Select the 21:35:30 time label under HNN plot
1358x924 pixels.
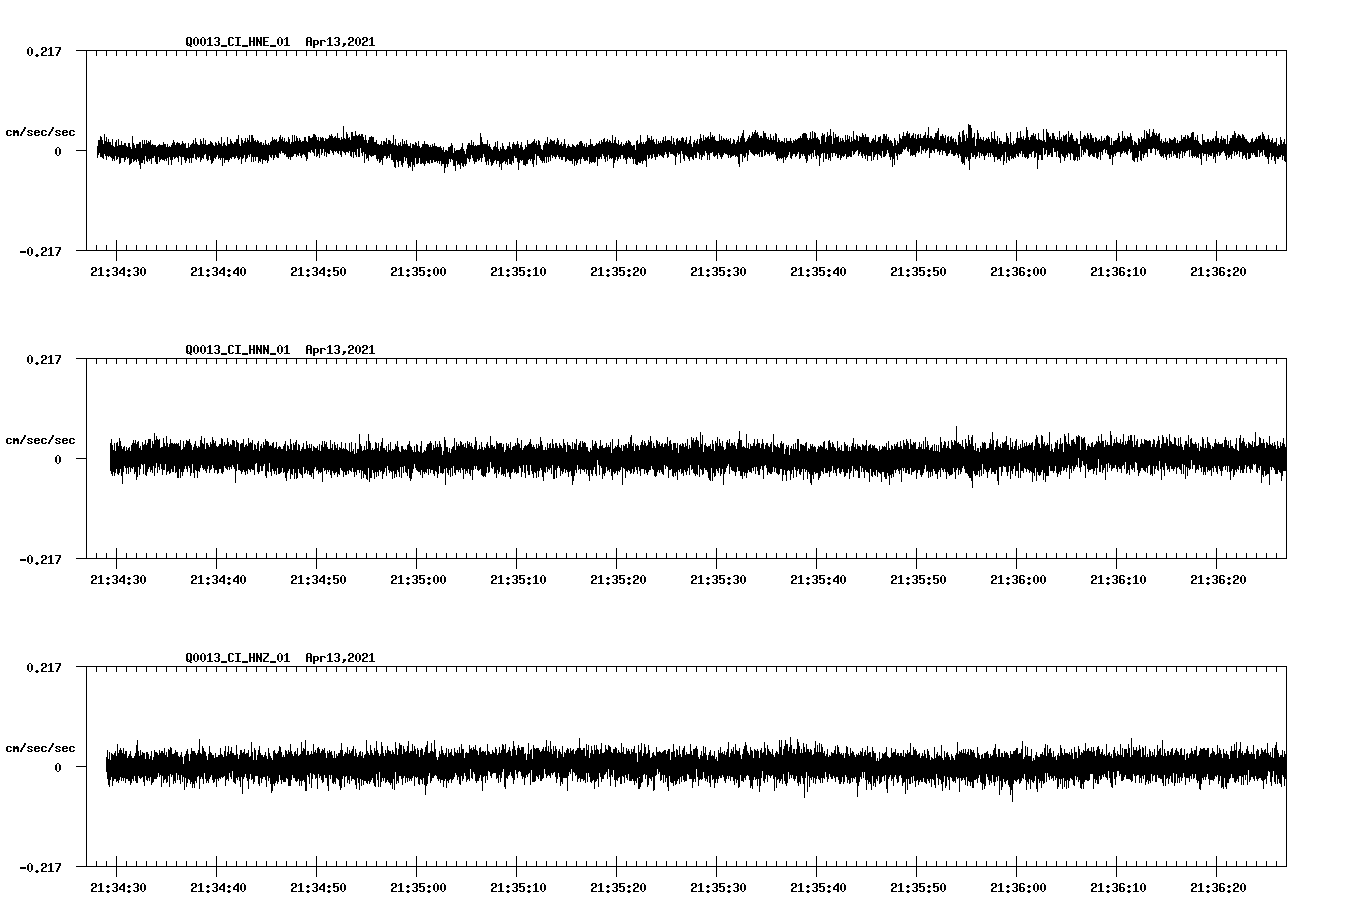click(x=720, y=578)
